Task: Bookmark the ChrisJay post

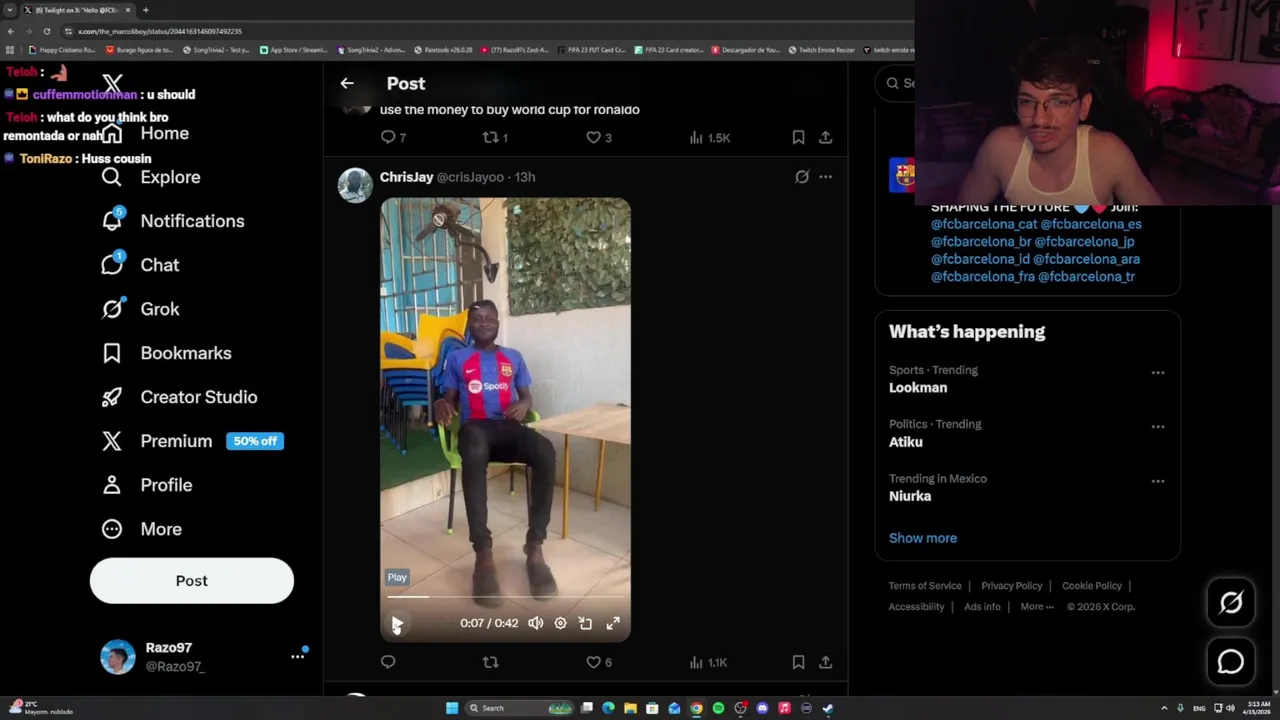Action: point(798,662)
